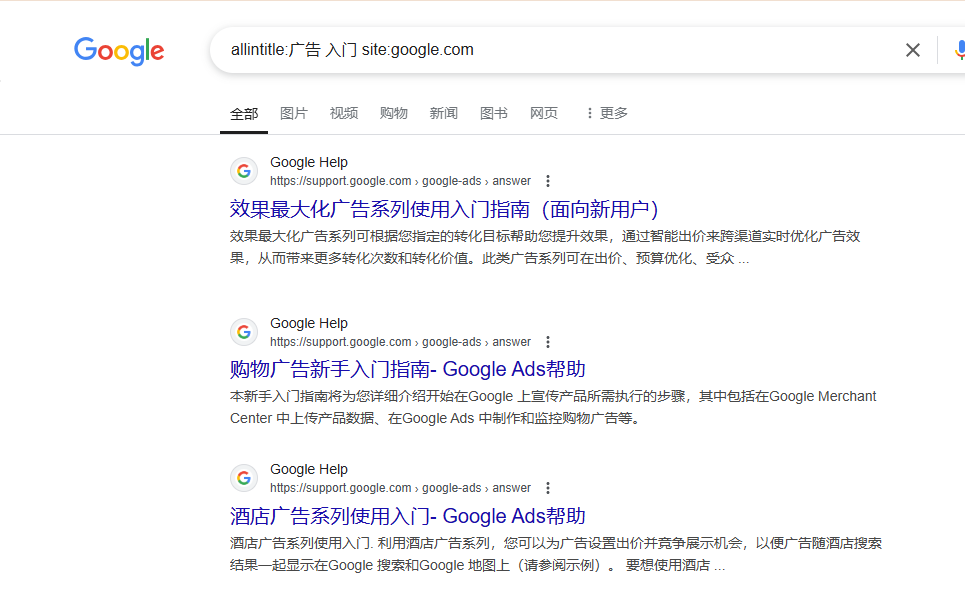Click the three-dot icon beside the first result URL
The image size is (965, 606).
click(548, 181)
